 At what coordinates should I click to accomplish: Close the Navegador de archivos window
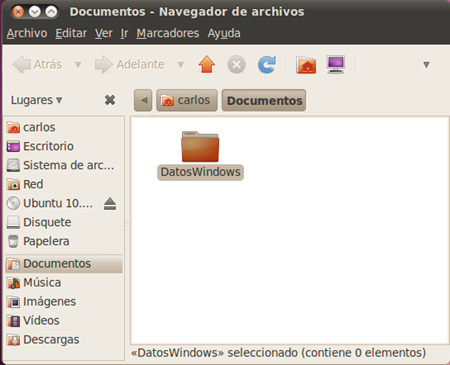[x=18, y=12]
